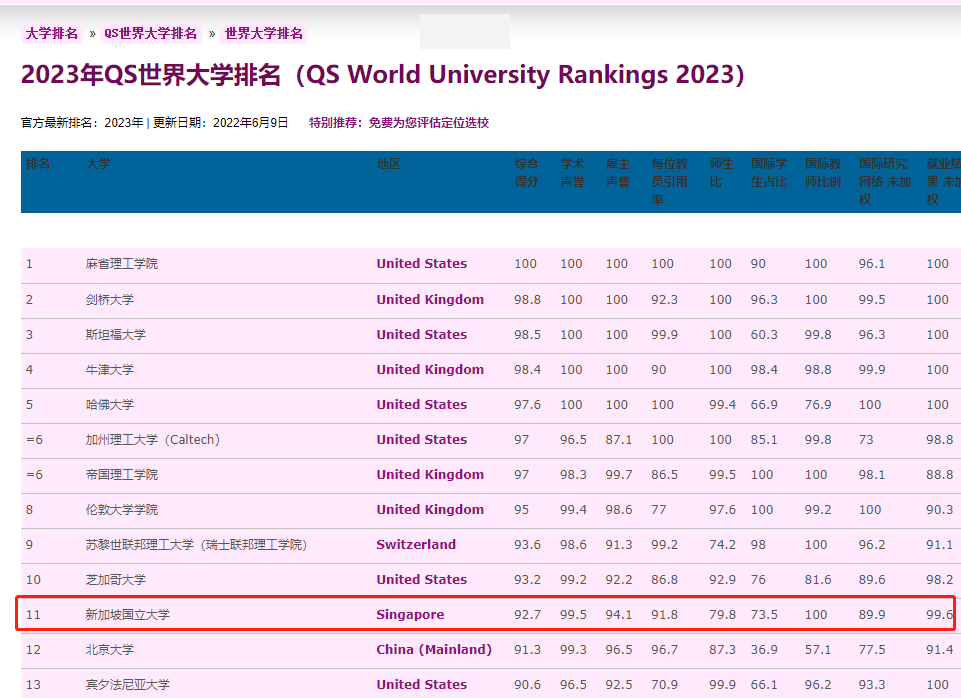Click the 免费为您评估定位选校 recommendation link
Viewport: 961px width, 698px height.
[x=428, y=123]
